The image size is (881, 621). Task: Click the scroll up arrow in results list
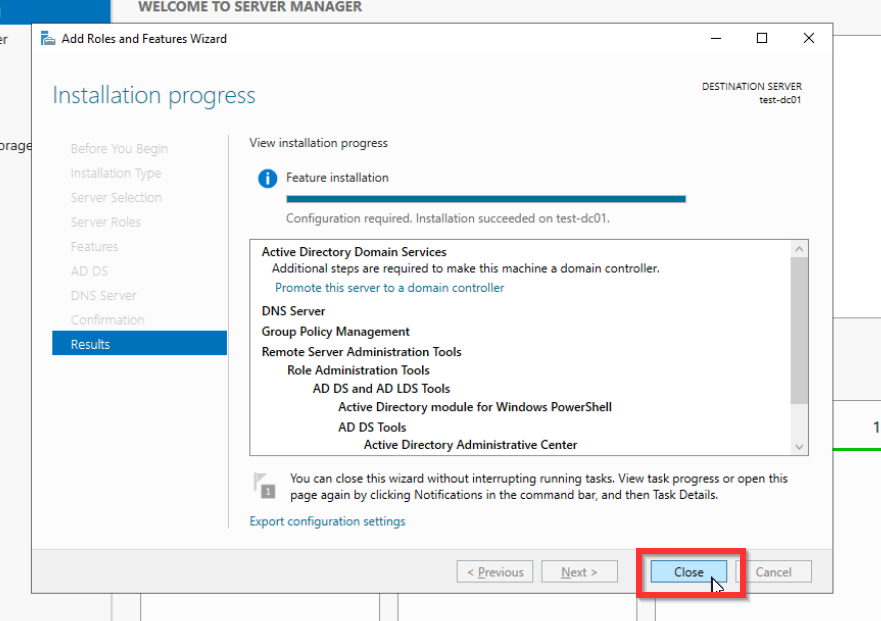click(x=799, y=249)
